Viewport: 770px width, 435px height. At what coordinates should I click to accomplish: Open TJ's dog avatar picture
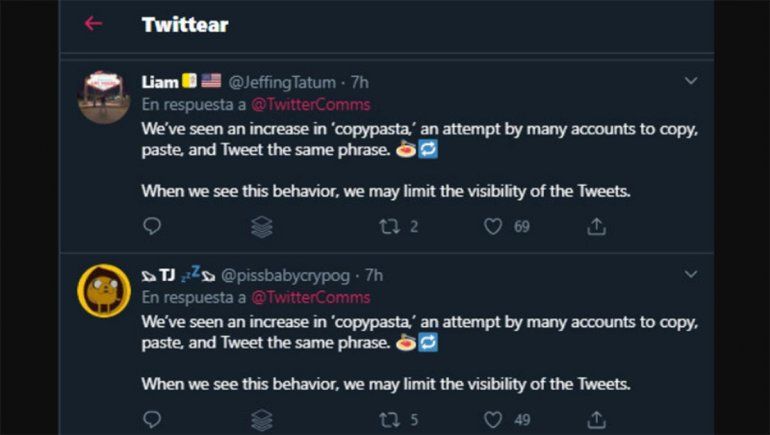click(104, 290)
